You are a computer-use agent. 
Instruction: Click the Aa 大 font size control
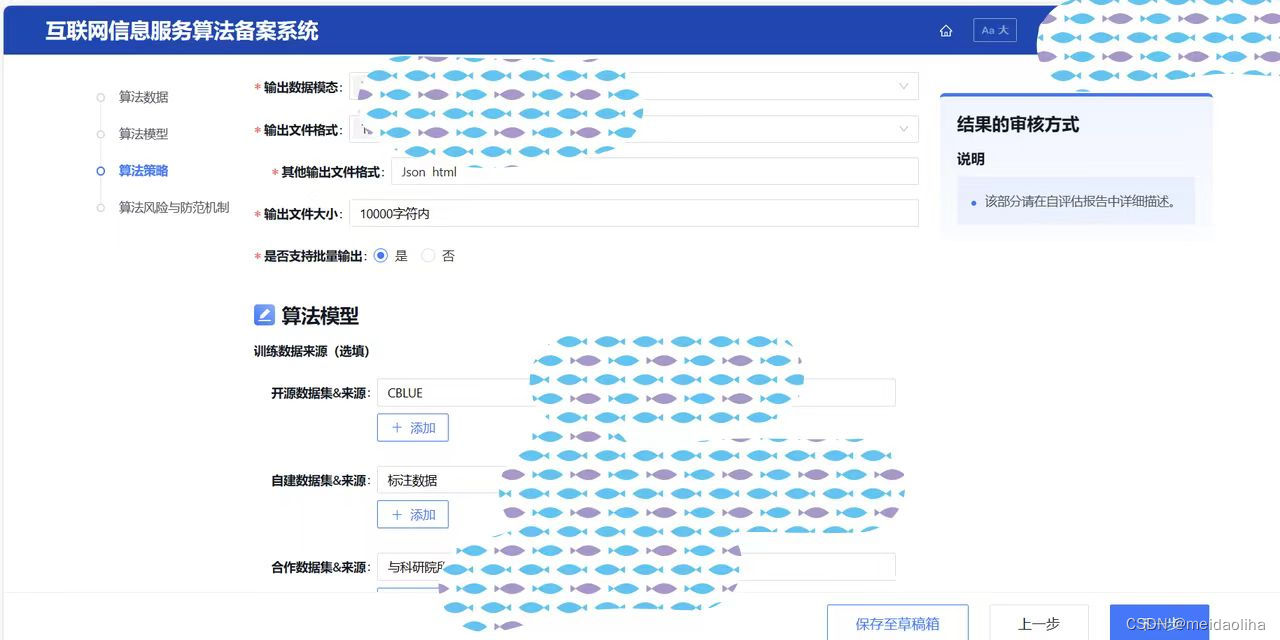tap(994, 30)
